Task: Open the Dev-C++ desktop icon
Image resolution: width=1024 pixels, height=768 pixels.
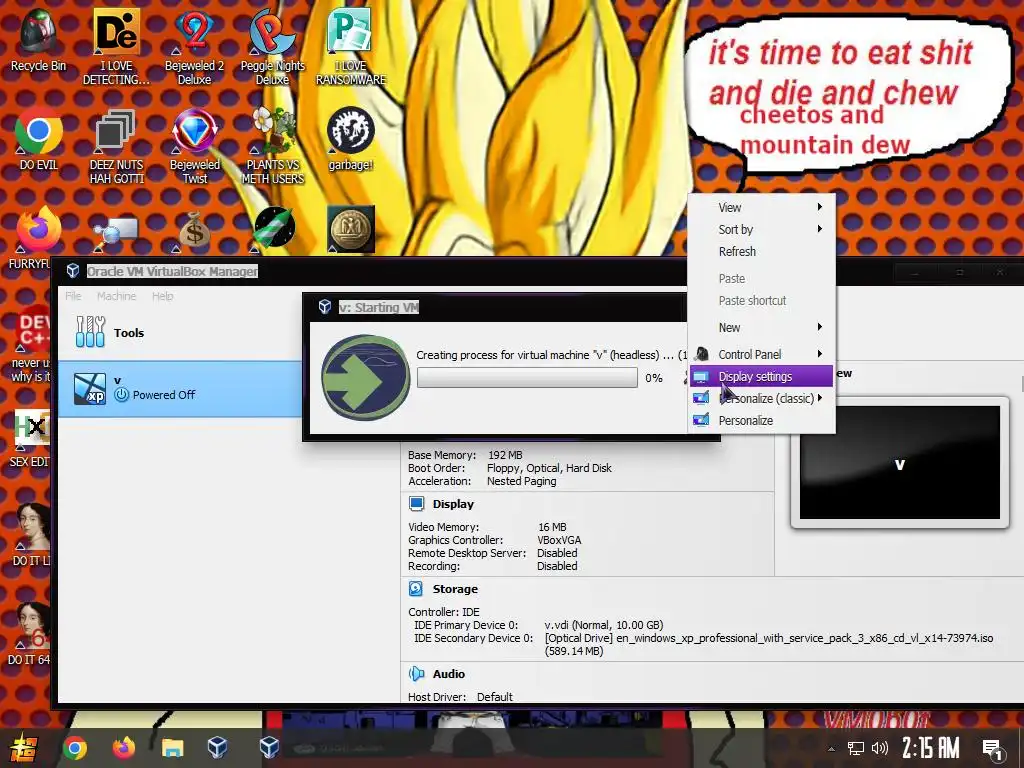Action: [34, 329]
